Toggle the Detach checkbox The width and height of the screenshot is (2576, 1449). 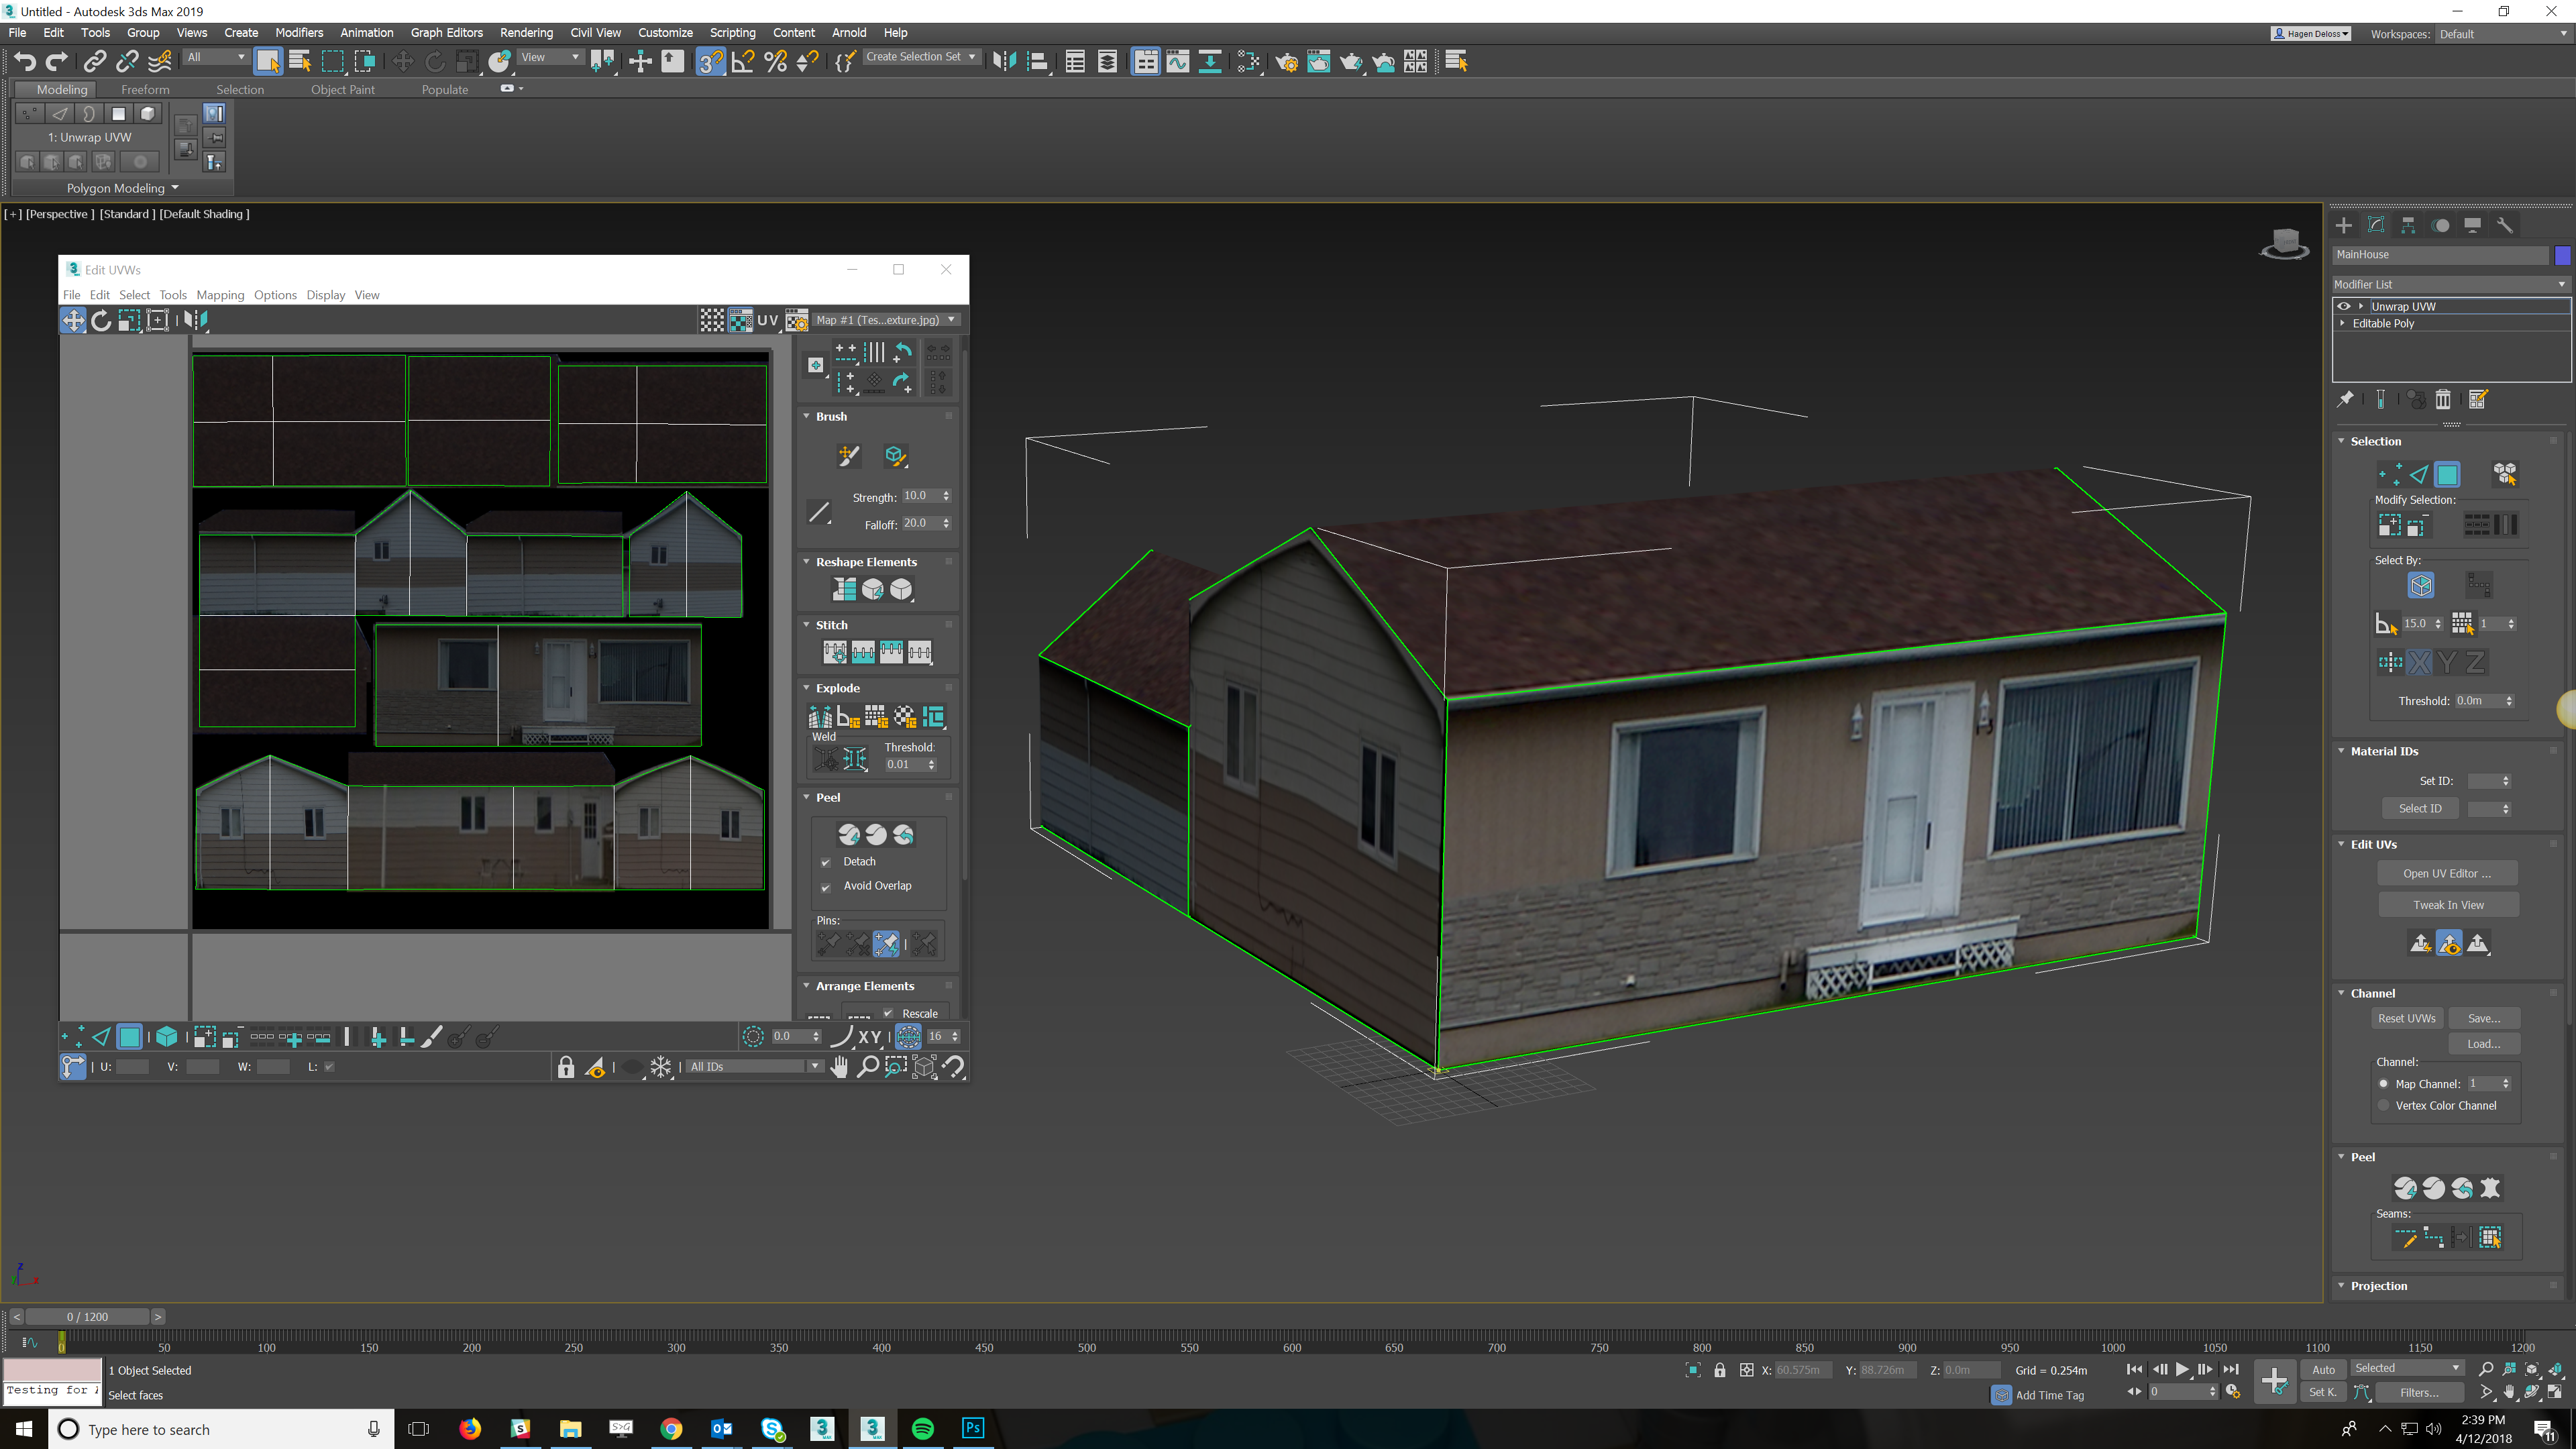click(826, 862)
